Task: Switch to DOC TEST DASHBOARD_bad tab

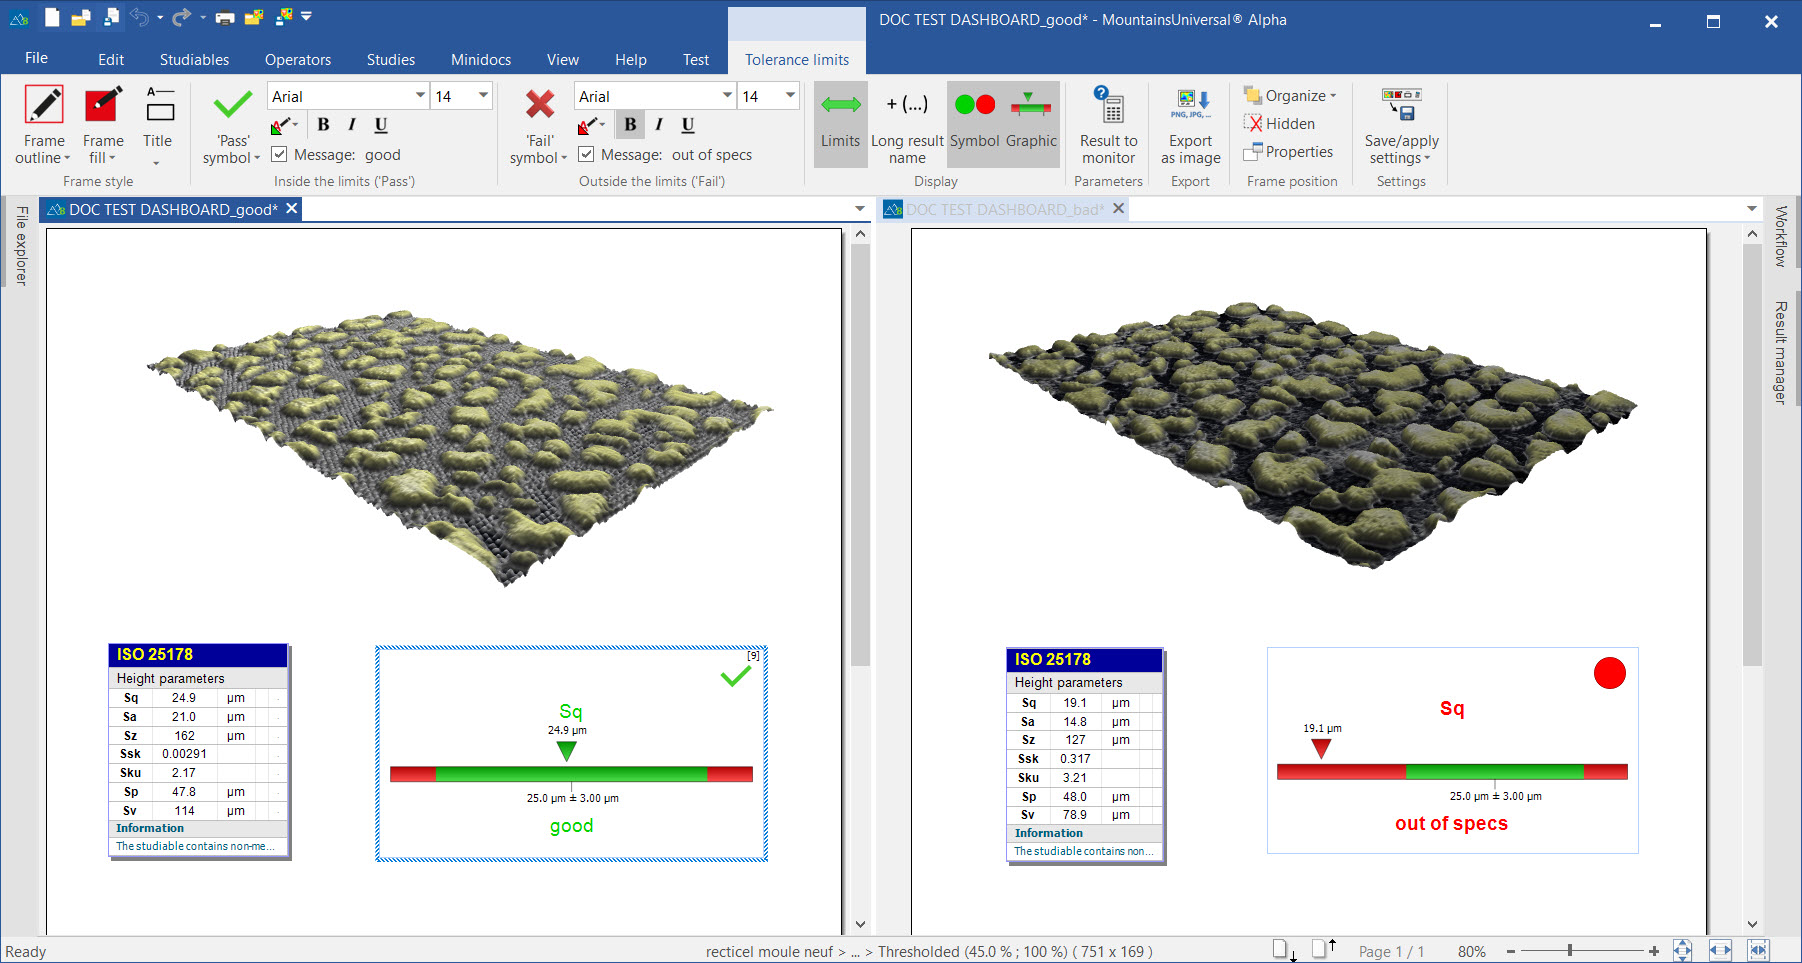Action: (1004, 209)
